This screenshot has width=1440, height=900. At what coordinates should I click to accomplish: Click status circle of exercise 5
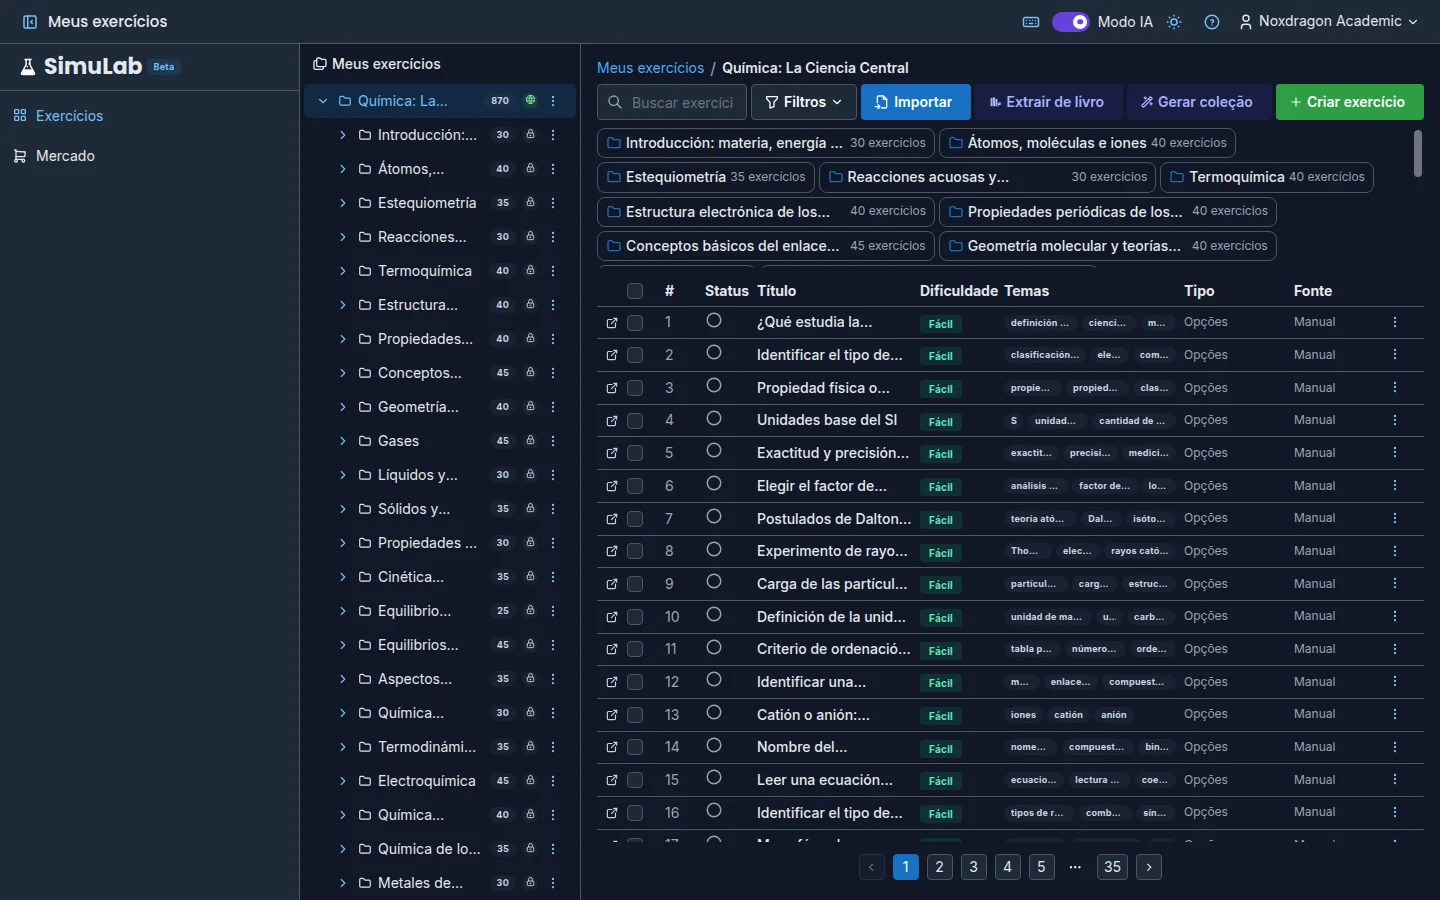[714, 452]
